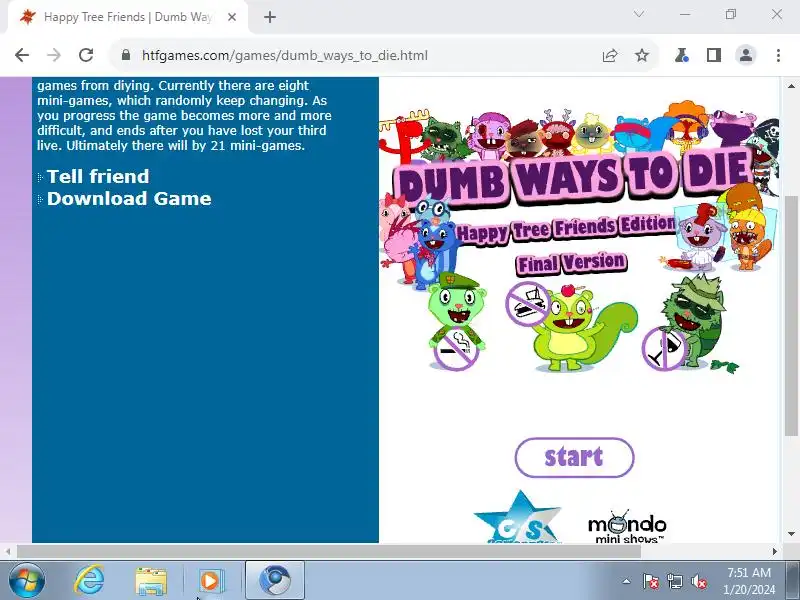Open Windows Media Player on taskbar
This screenshot has width=800, height=600.
pyautogui.click(x=210, y=581)
